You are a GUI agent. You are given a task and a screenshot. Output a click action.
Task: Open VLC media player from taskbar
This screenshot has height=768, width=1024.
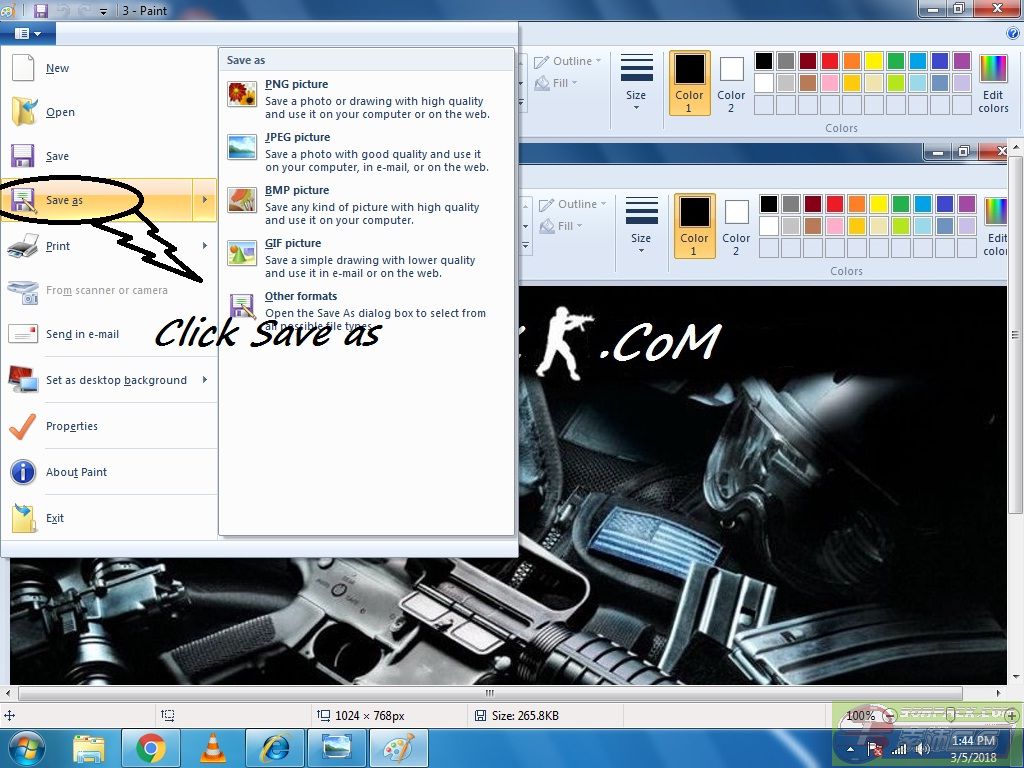[213, 748]
